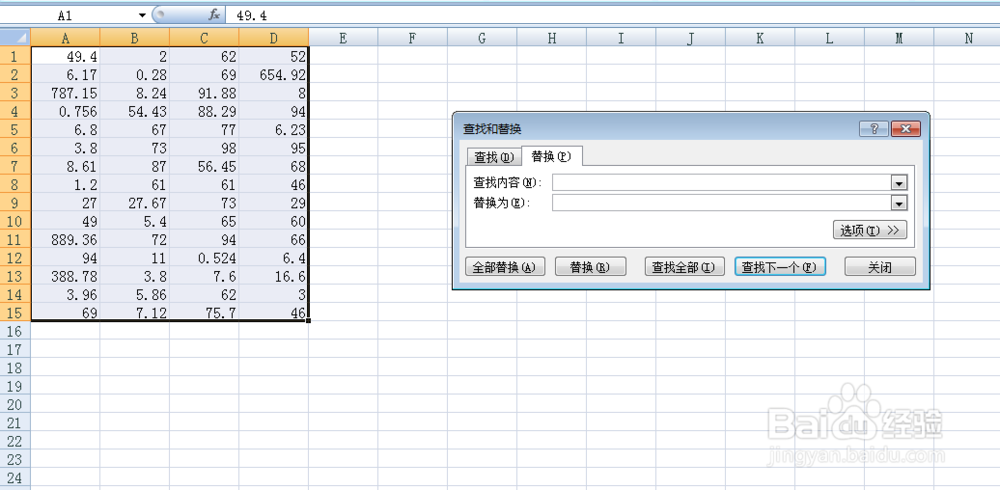Select row 1 header
This screenshot has width=1000, height=490.
(15, 56)
